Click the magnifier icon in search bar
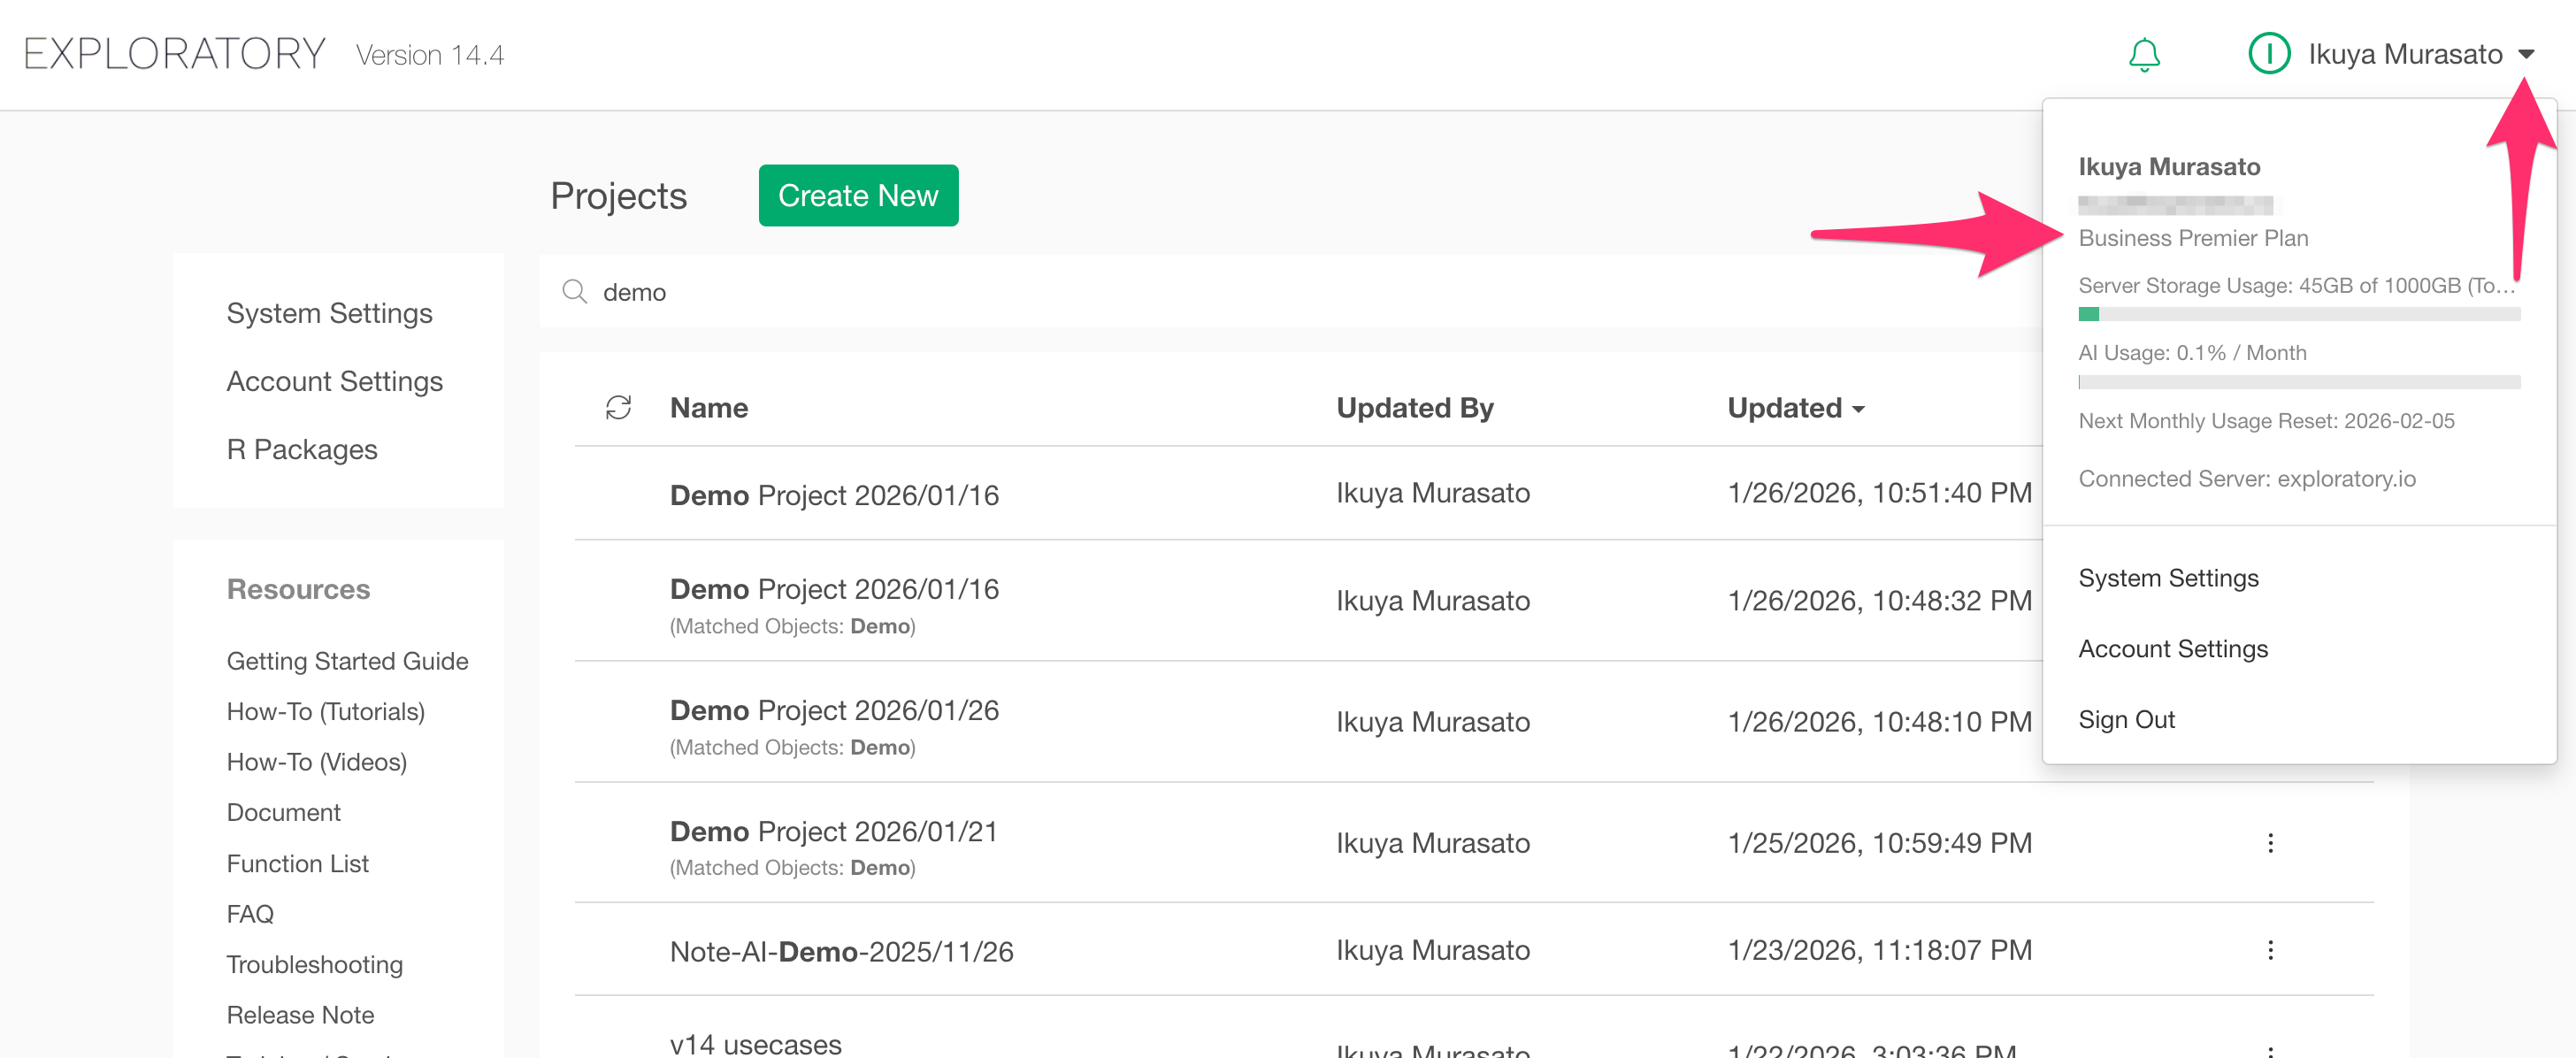The width and height of the screenshot is (2576, 1058). click(575, 292)
